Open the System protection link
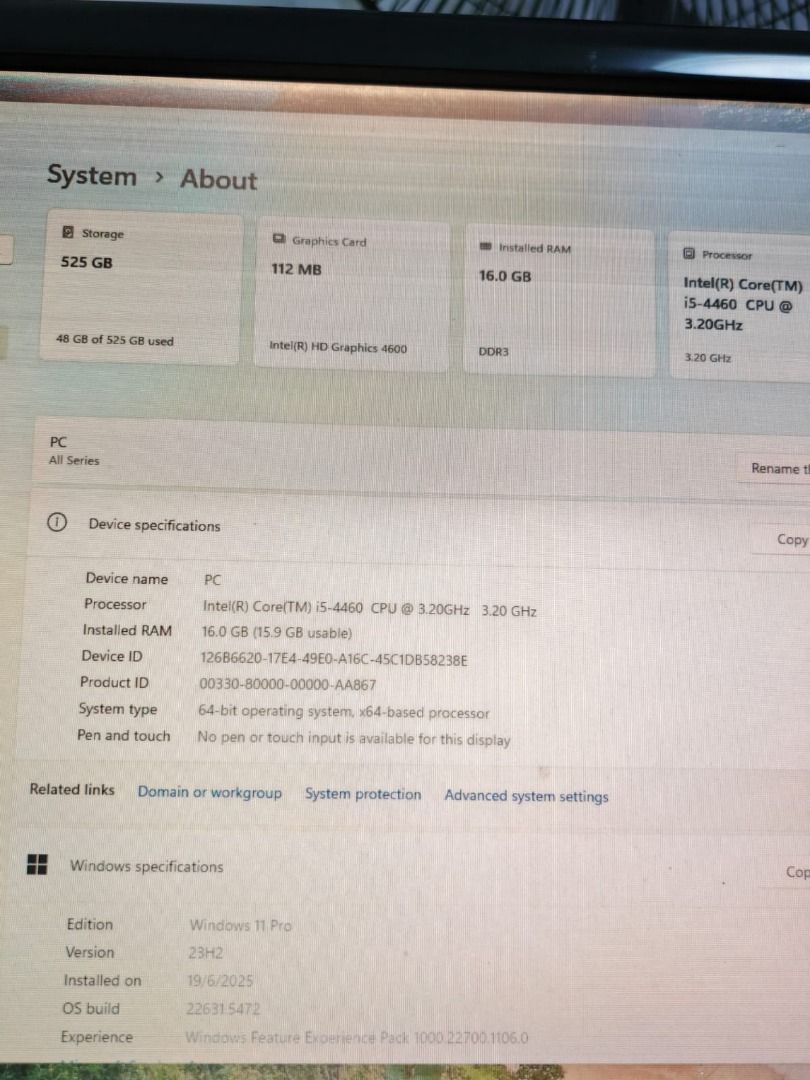 [x=363, y=793]
